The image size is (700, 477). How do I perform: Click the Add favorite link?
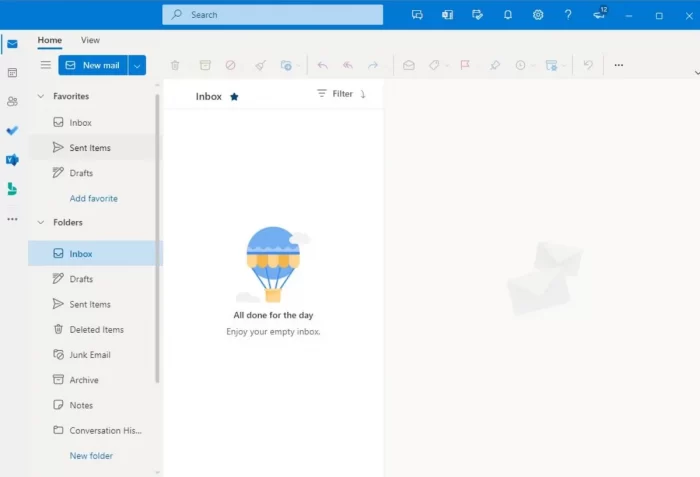click(94, 198)
